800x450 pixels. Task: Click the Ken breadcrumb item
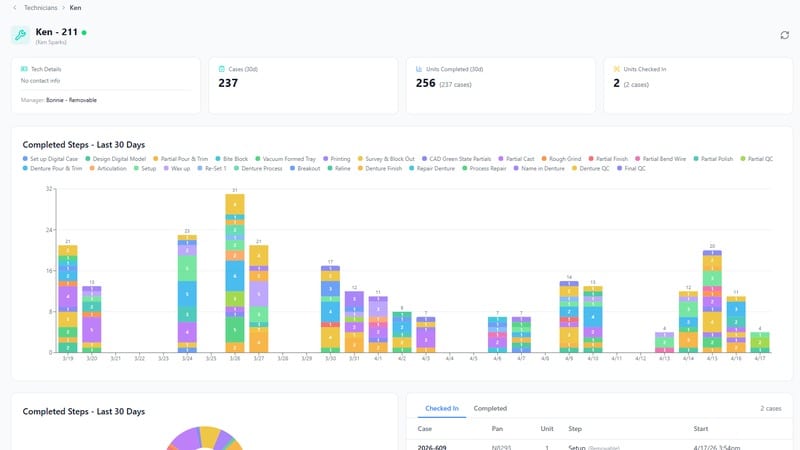click(x=75, y=8)
